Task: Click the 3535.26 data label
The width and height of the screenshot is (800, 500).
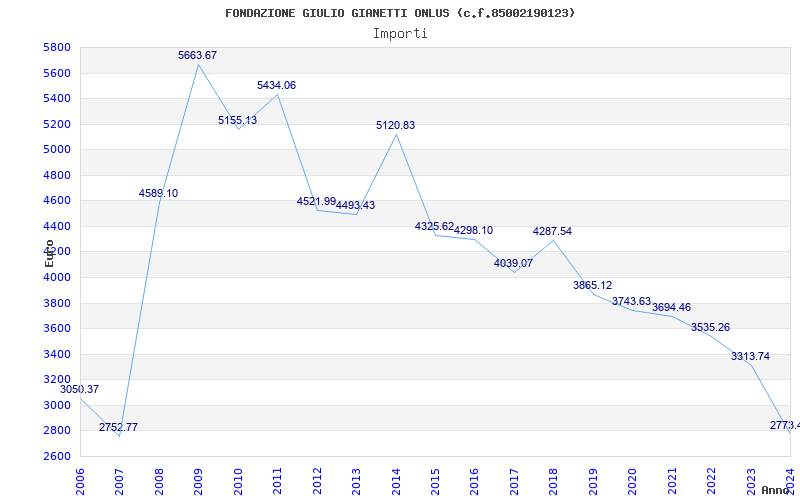Action: (x=711, y=327)
